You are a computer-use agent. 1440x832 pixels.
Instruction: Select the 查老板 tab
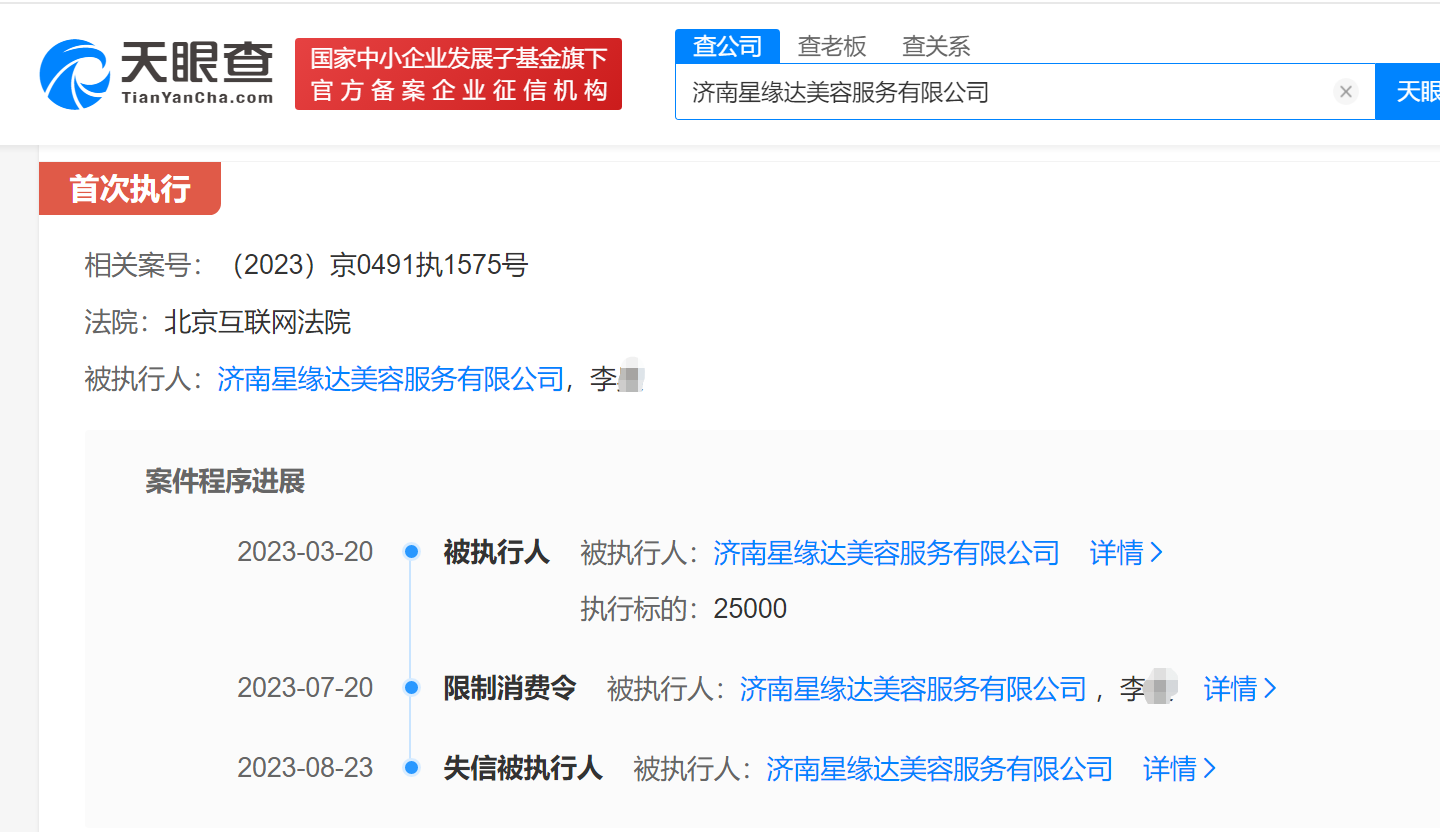click(x=832, y=46)
